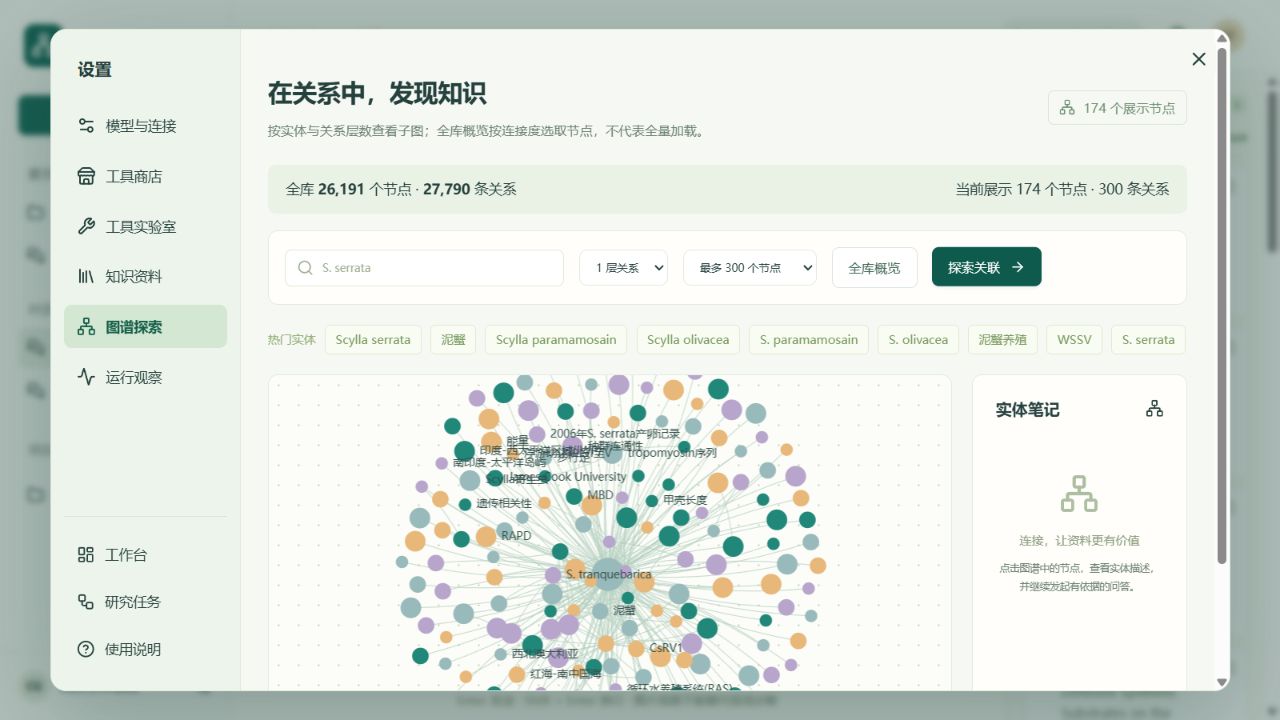The height and width of the screenshot is (720, 1280).
Task: Open 运行观察 section
Action: tap(145, 377)
